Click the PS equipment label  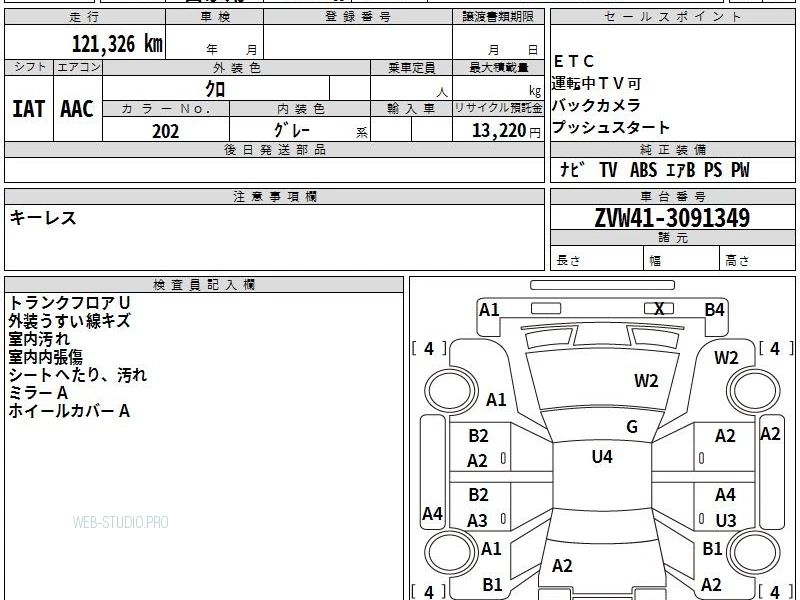713,170
